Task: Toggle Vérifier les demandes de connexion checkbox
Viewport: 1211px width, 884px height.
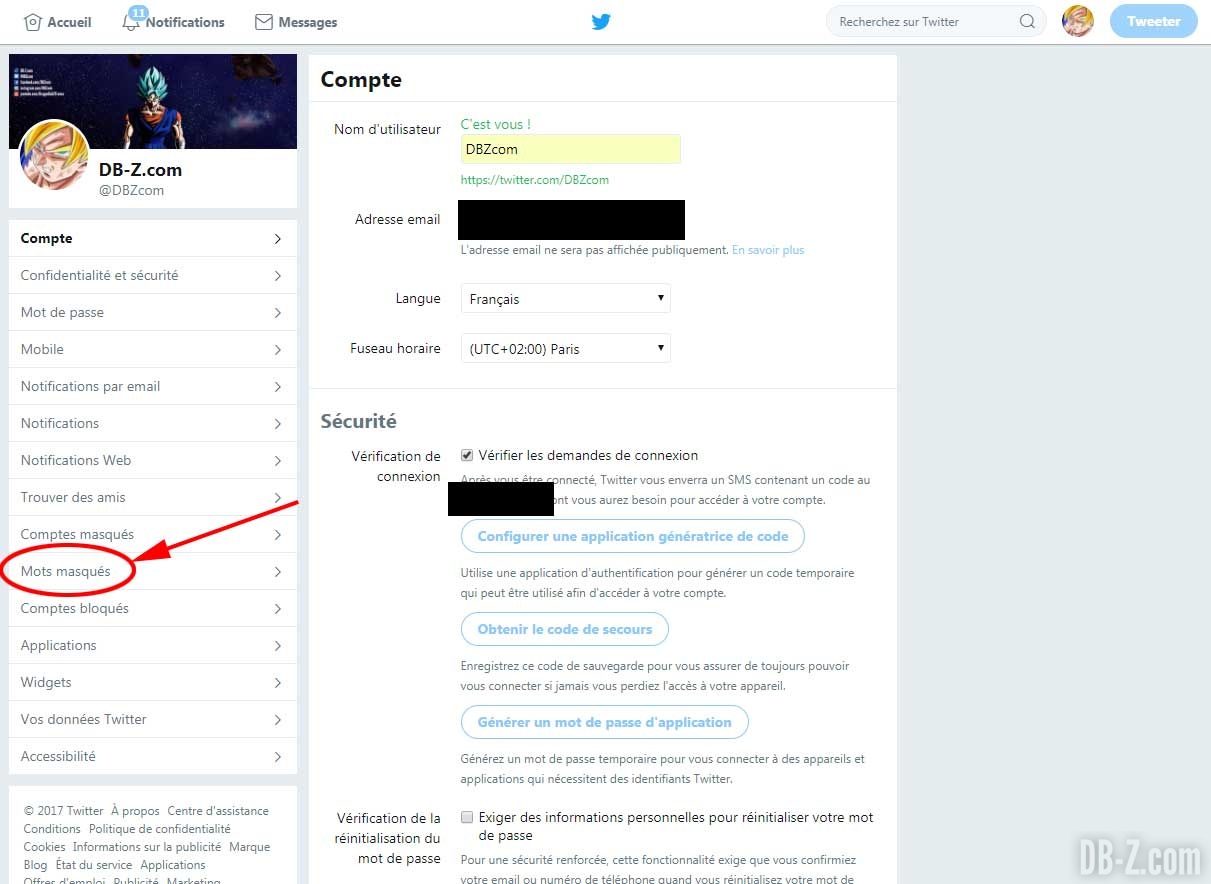Action: click(467, 456)
